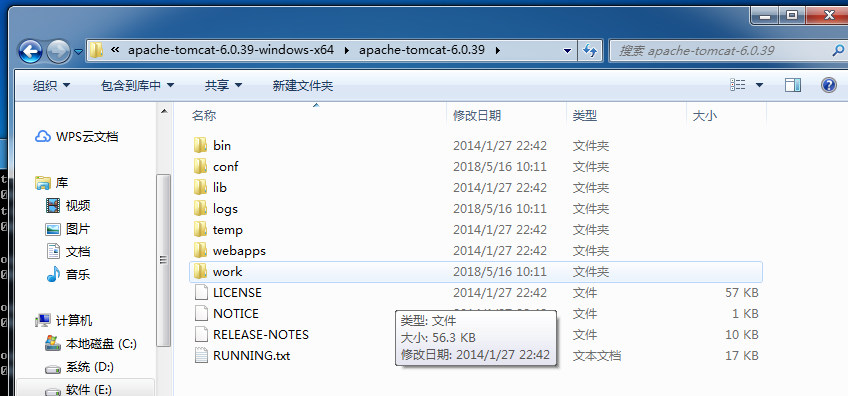The width and height of the screenshot is (848, 396).
Task: Open recent locations dropdown next to Forward
Action: (79, 52)
